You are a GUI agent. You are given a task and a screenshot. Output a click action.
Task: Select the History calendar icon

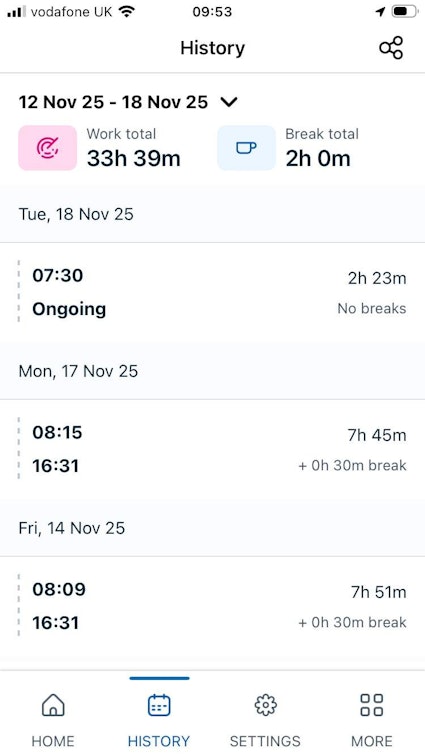(159, 705)
